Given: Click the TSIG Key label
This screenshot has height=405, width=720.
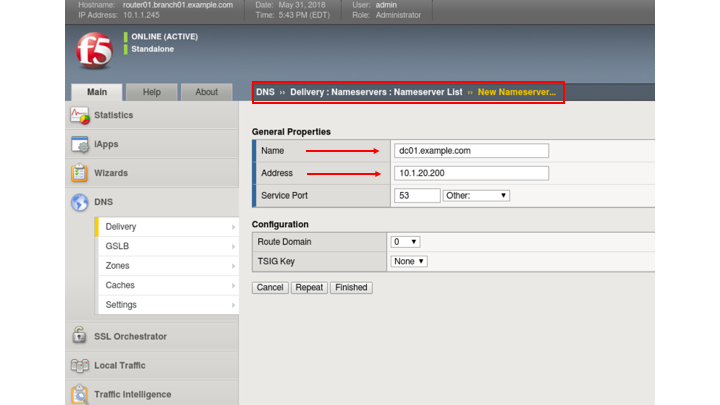Looking at the screenshot, I should 276,262.
